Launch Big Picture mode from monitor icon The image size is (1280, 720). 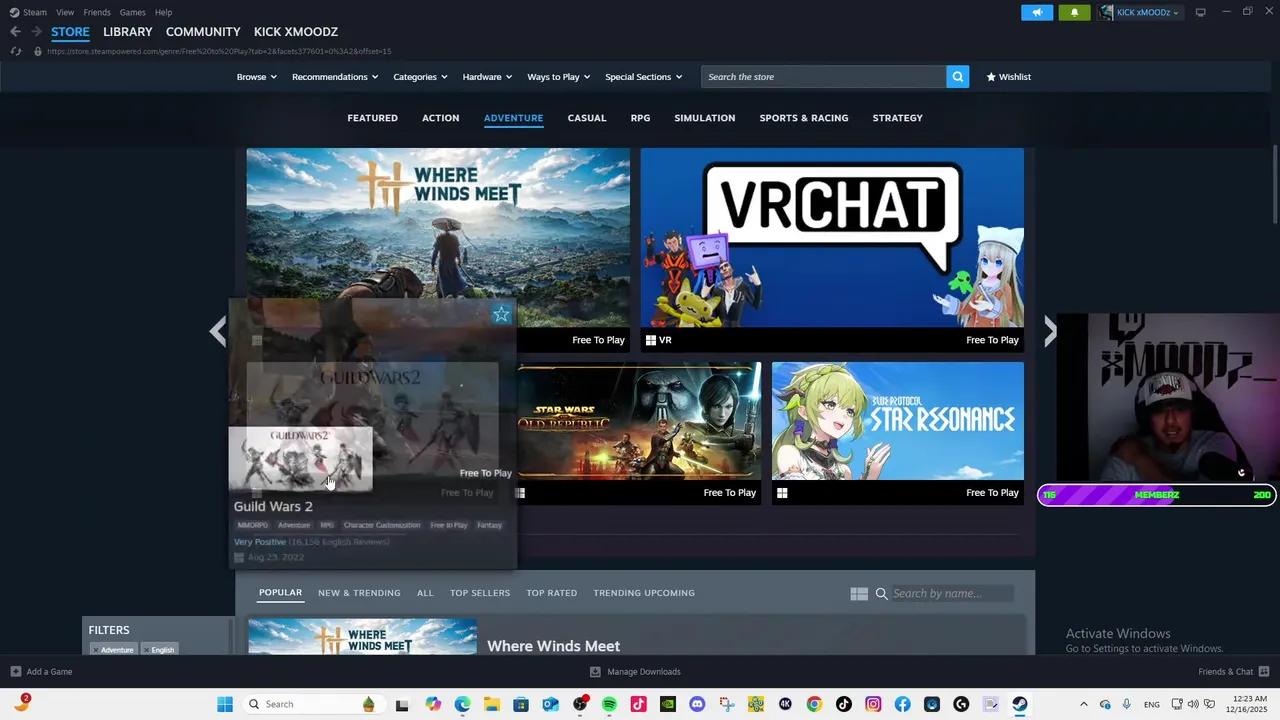point(1200,12)
